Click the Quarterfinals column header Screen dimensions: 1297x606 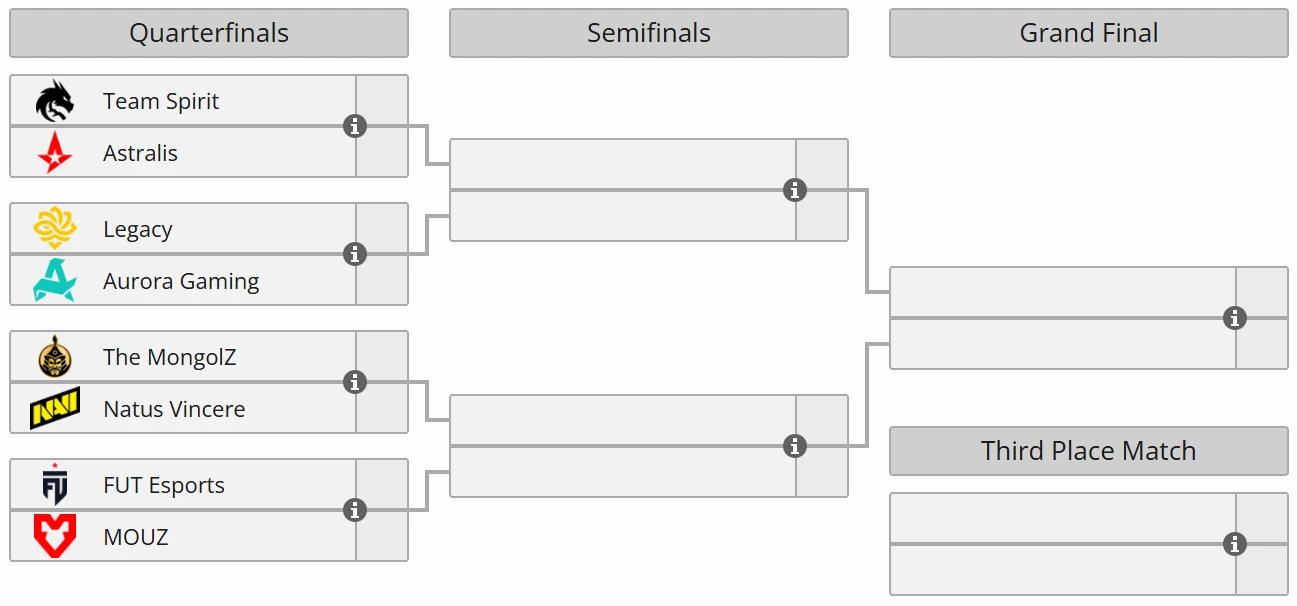tap(209, 33)
